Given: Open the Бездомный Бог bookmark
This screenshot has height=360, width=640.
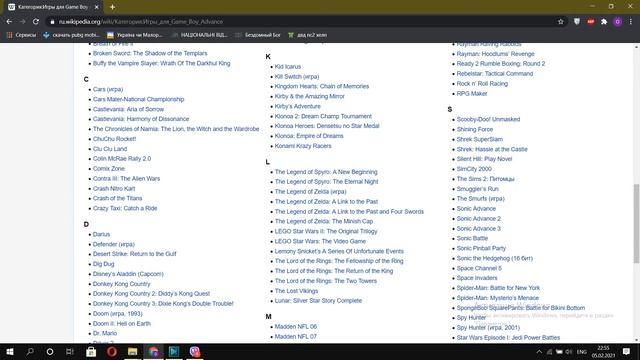Looking at the screenshot, I should point(258,35).
